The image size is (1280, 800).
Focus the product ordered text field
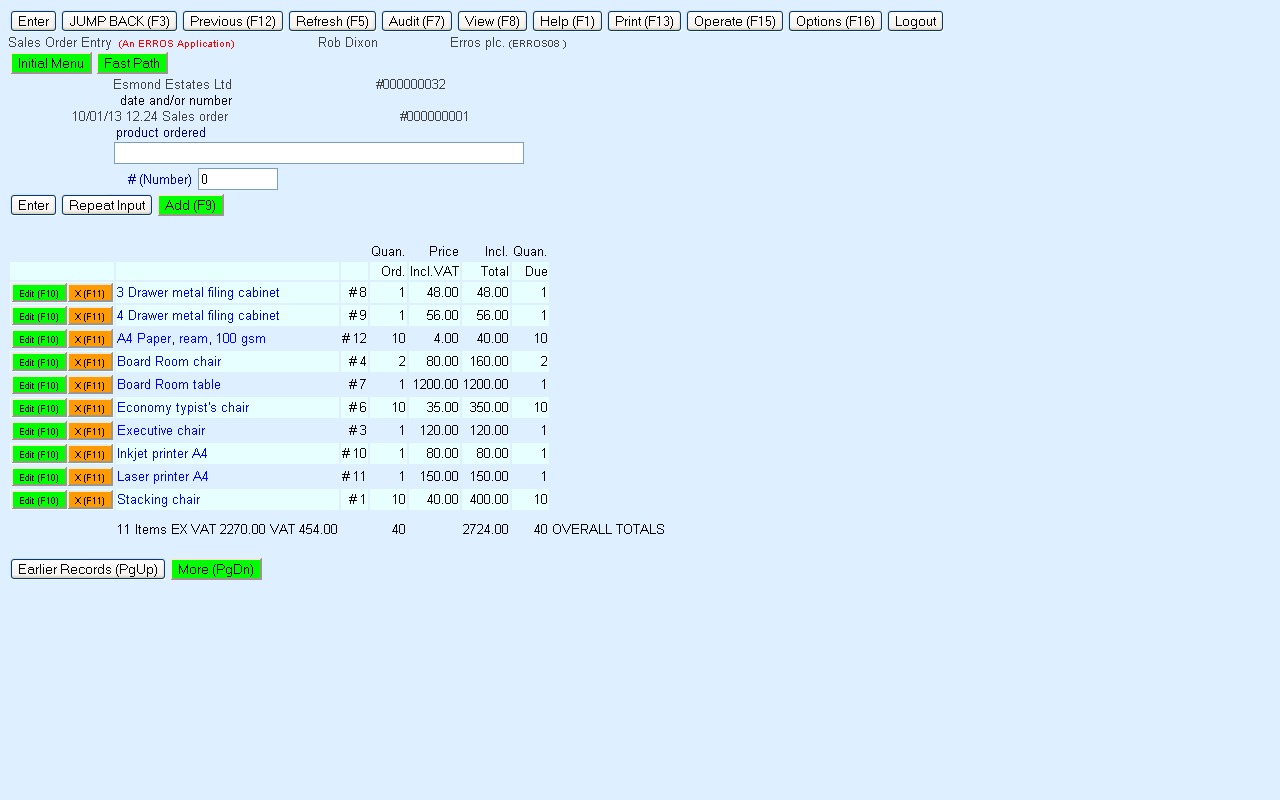point(318,153)
